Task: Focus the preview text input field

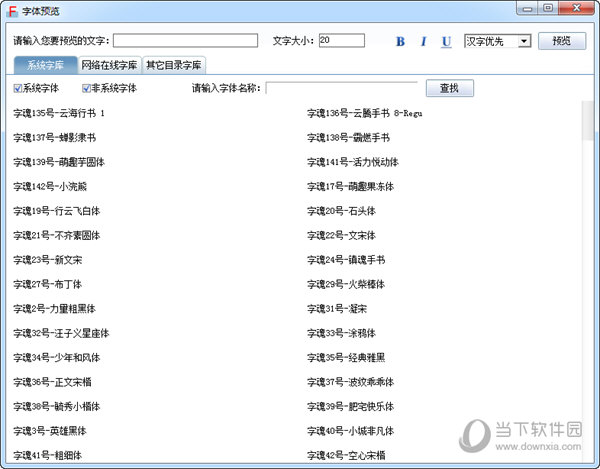Action: (186, 41)
